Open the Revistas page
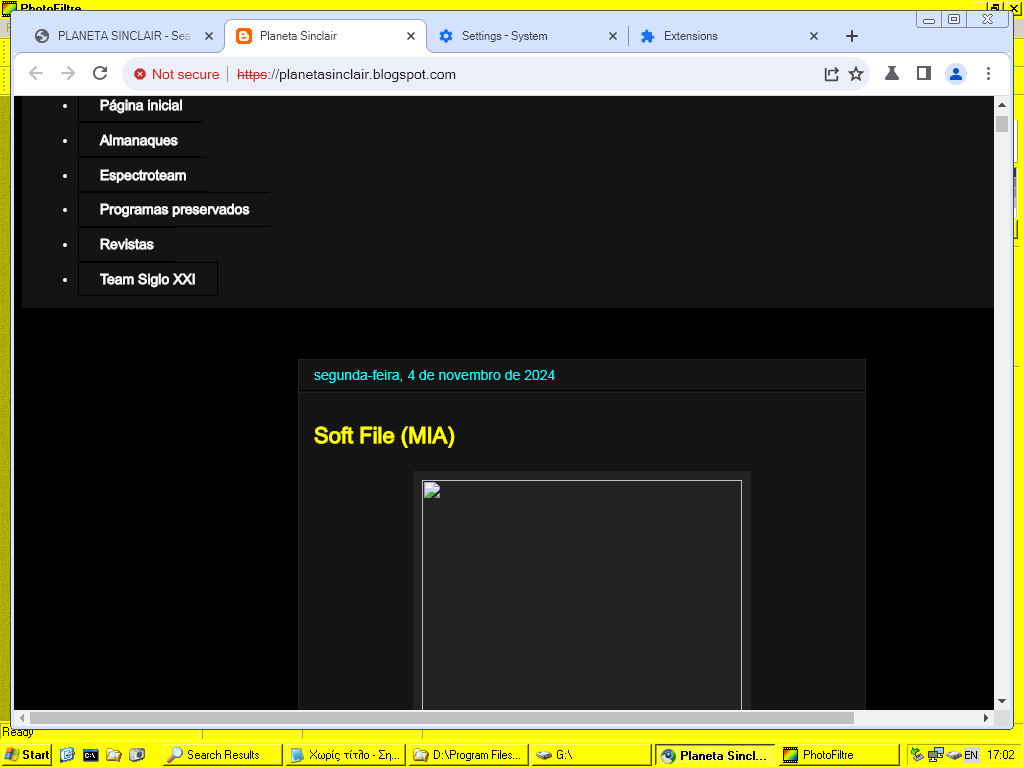Screen dimensions: 1024x768 [x=127, y=245]
